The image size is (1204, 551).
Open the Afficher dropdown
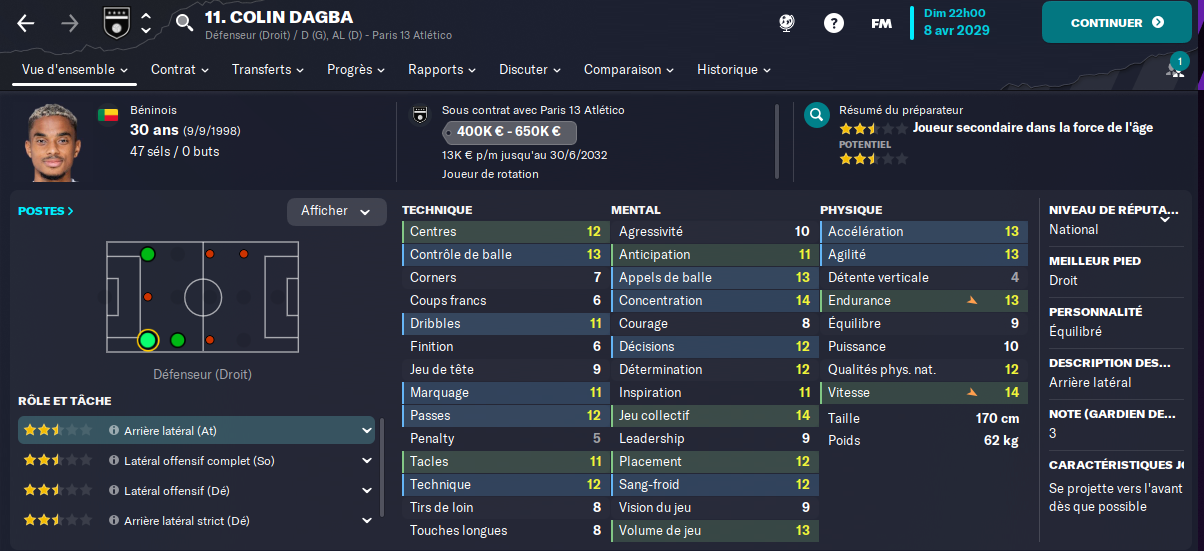pos(336,211)
